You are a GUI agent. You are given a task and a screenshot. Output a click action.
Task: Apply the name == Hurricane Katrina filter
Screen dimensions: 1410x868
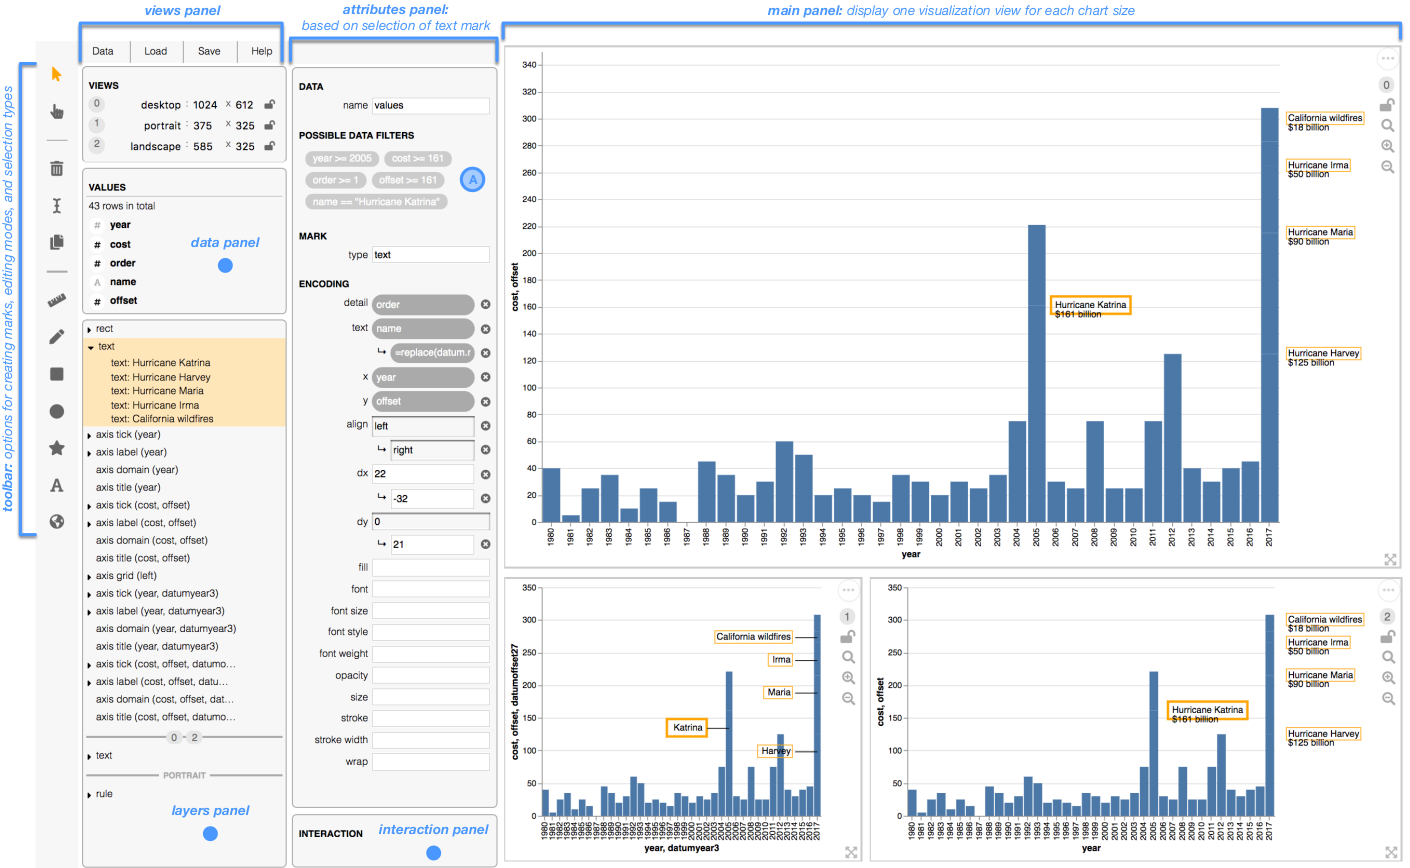(376, 202)
